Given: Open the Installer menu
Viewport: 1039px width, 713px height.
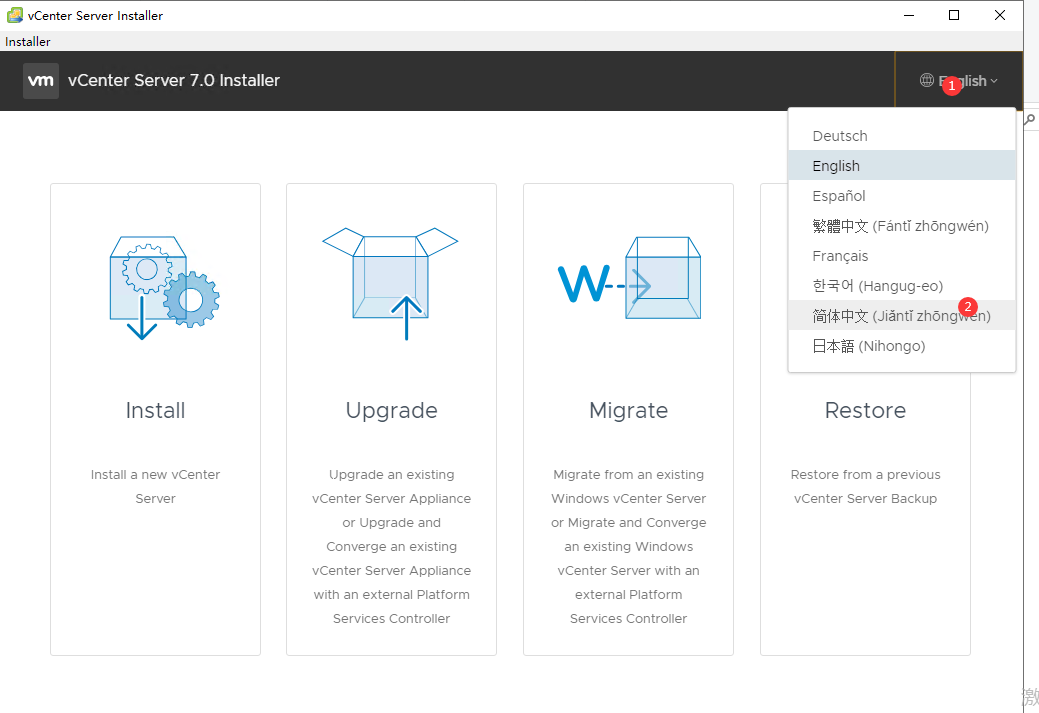Looking at the screenshot, I should point(28,42).
